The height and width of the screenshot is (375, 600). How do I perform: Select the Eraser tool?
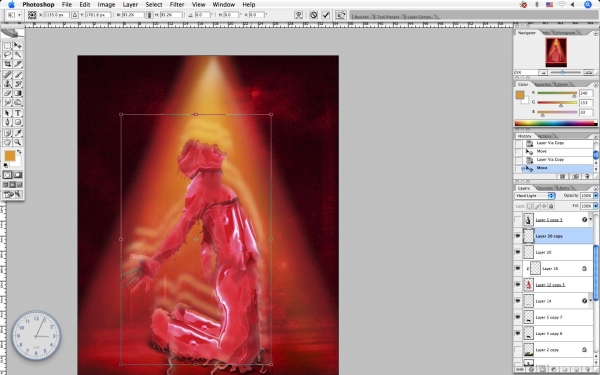click(x=7, y=93)
